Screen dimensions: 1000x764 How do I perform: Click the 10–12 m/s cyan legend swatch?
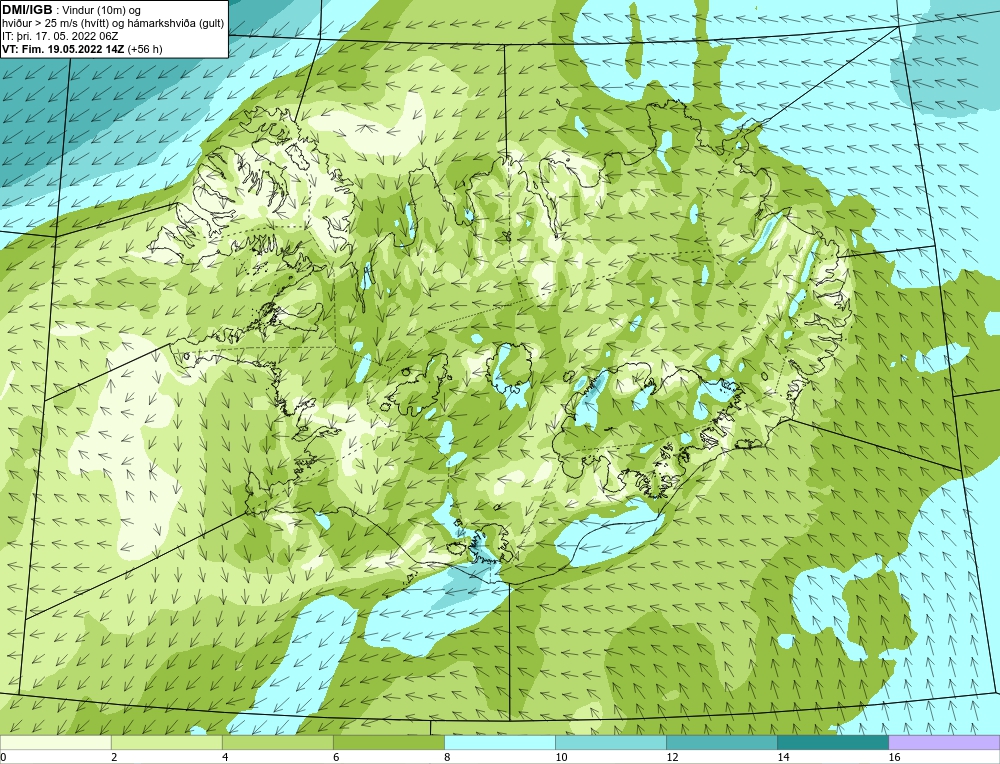click(610, 742)
